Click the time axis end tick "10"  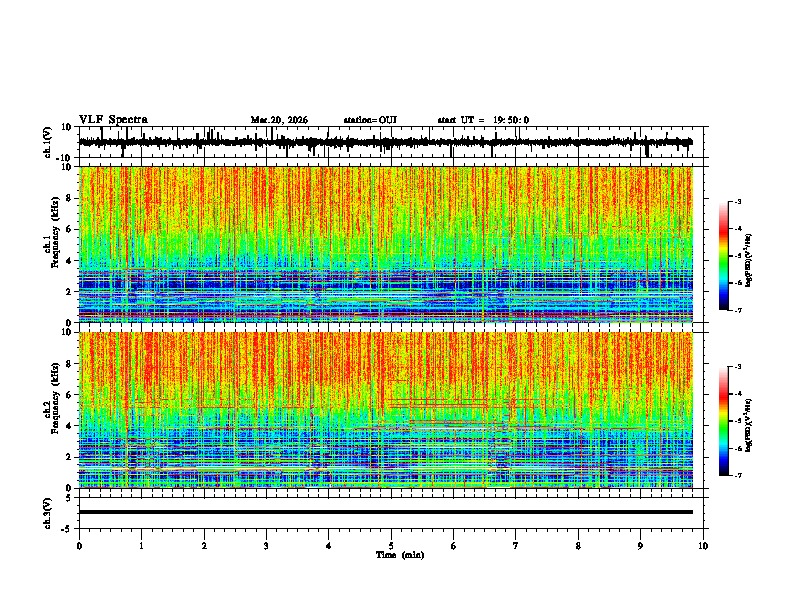[703, 546]
